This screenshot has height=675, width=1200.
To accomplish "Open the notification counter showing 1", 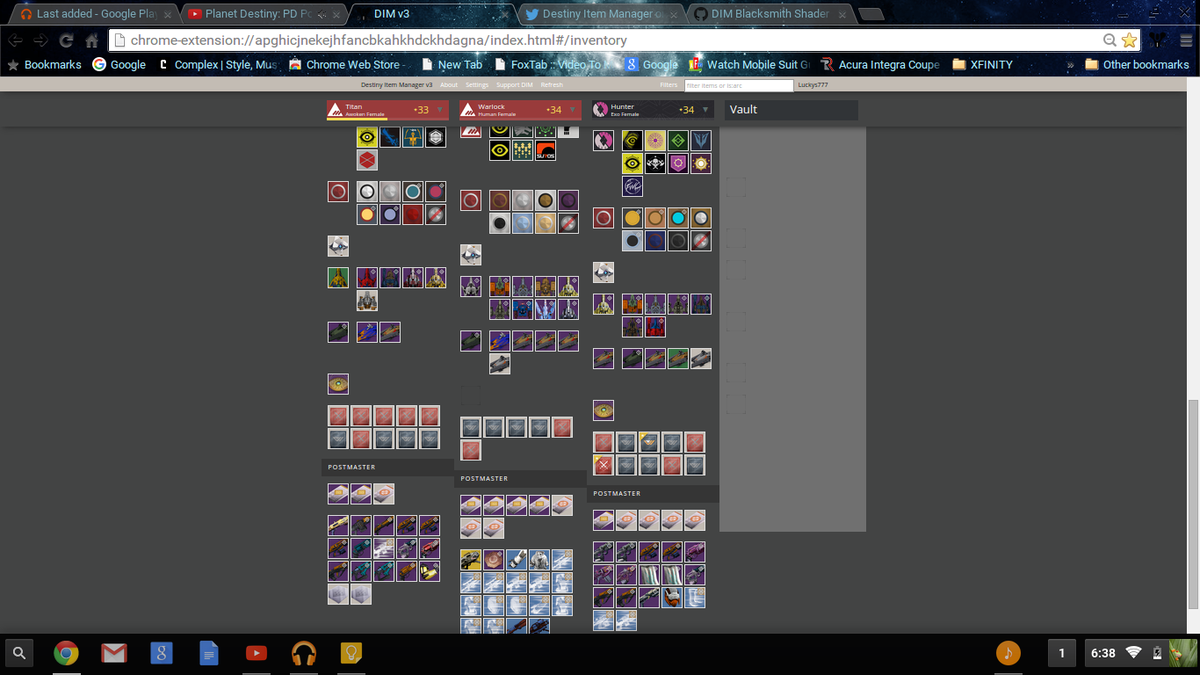I will (x=1060, y=653).
